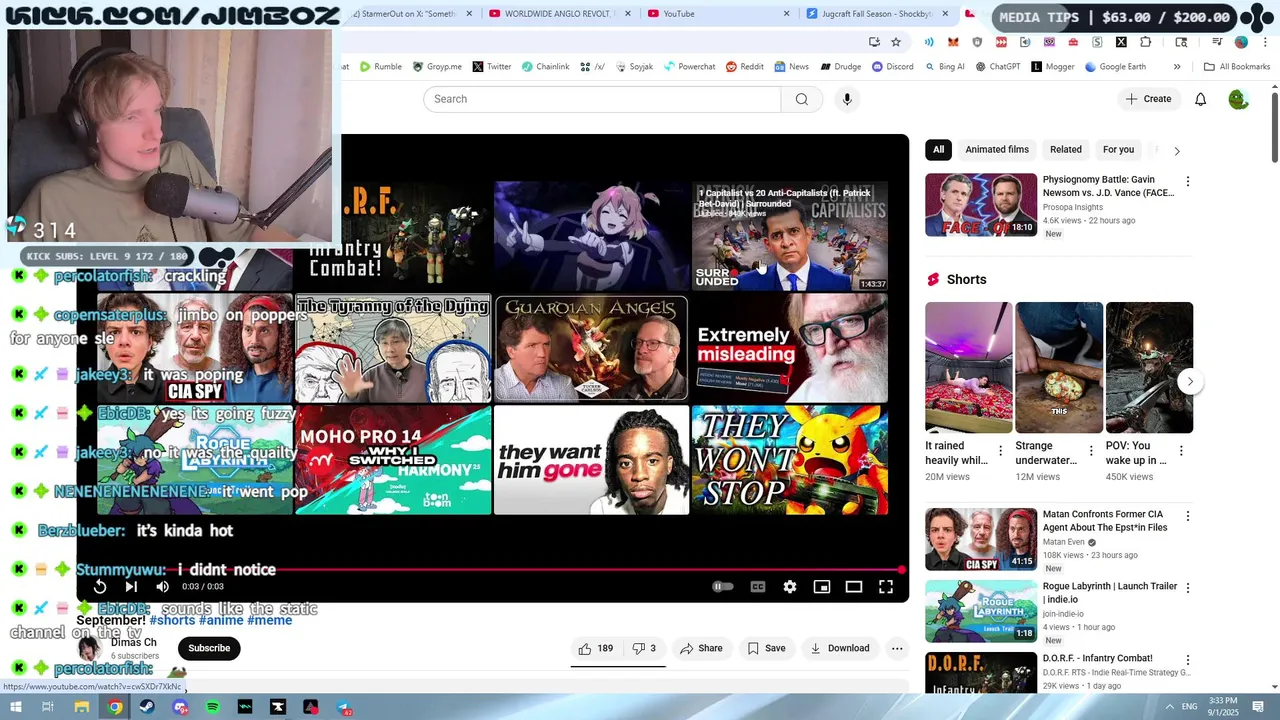
Task: Subscribe to the Dimas Ch channel
Action: (x=209, y=648)
